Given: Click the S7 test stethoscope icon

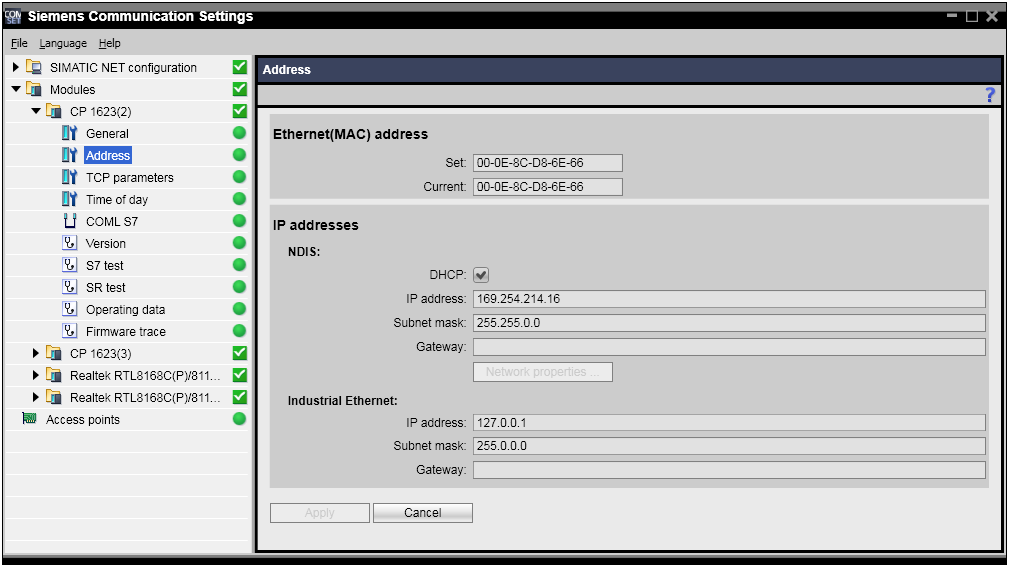Looking at the screenshot, I should point(69,265).
